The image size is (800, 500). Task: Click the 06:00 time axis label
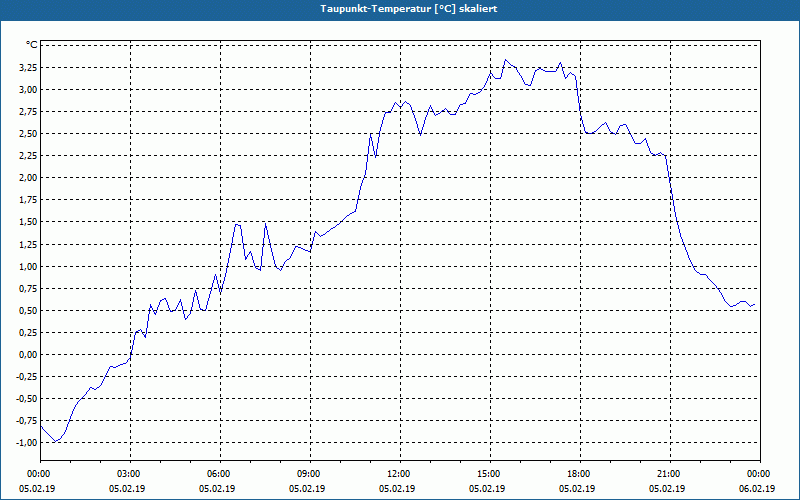tap(220, 474)
